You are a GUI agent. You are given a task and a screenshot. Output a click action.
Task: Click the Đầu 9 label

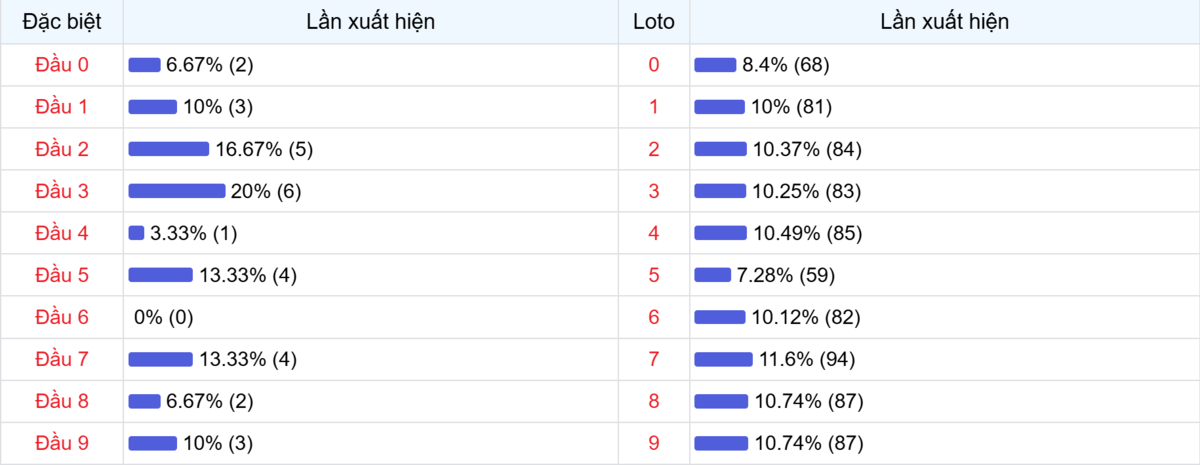coord(62,443)
